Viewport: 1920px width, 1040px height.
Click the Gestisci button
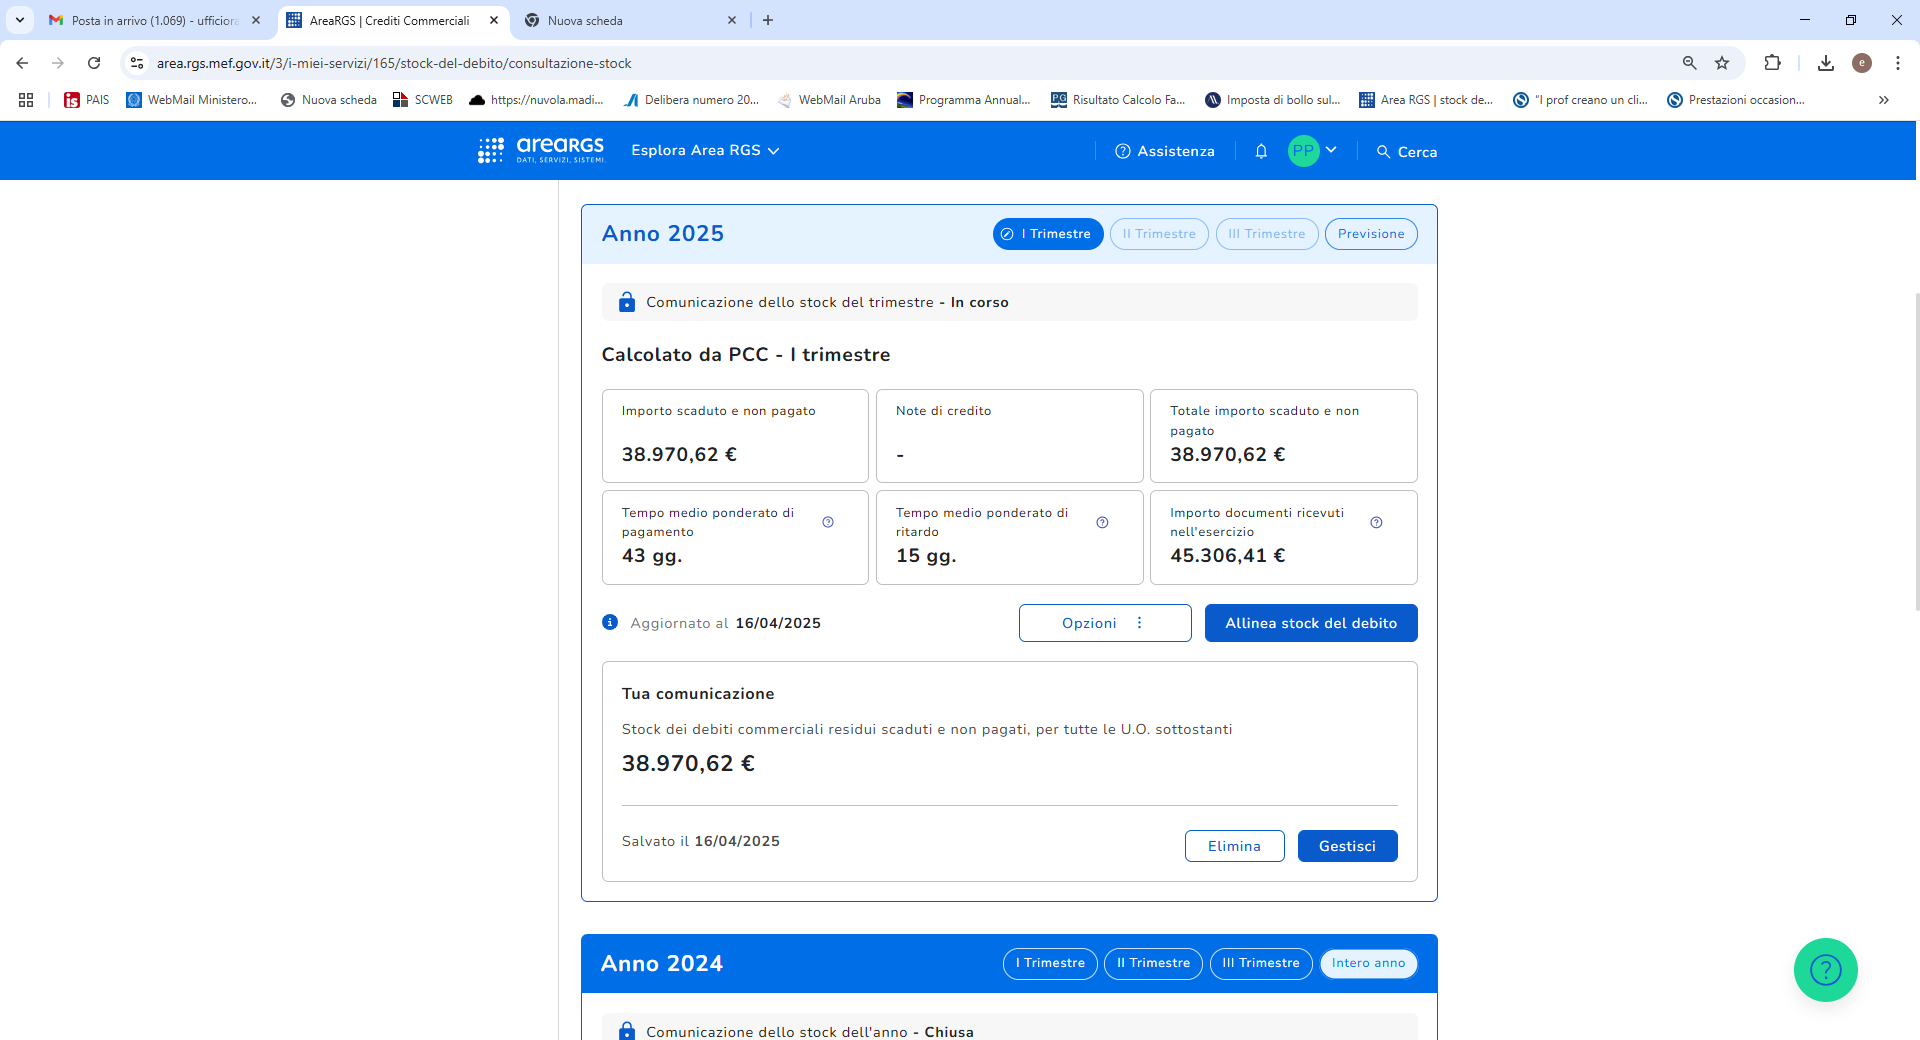click(1347, 846)
